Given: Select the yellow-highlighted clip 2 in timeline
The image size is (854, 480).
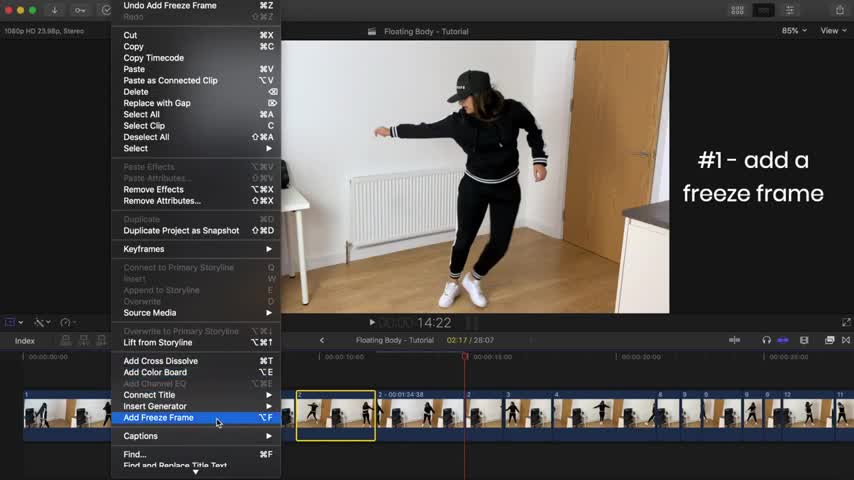Looking at the screenshot, I should point(336,415).
